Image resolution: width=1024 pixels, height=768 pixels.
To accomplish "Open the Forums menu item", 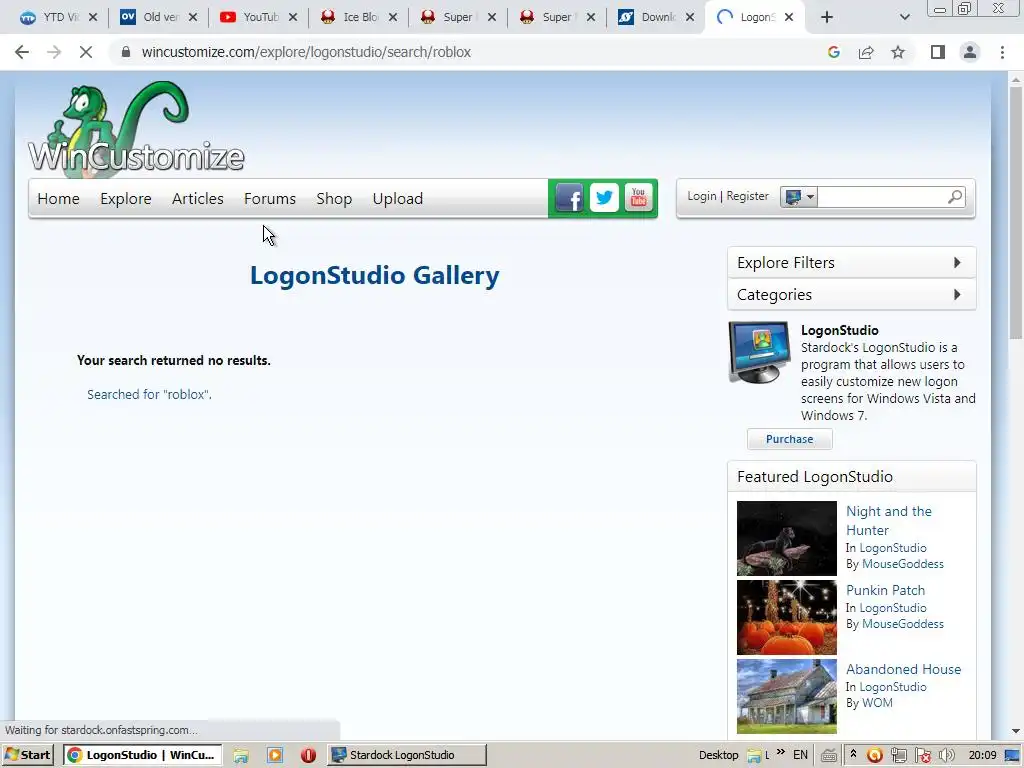I will [270, 199].
